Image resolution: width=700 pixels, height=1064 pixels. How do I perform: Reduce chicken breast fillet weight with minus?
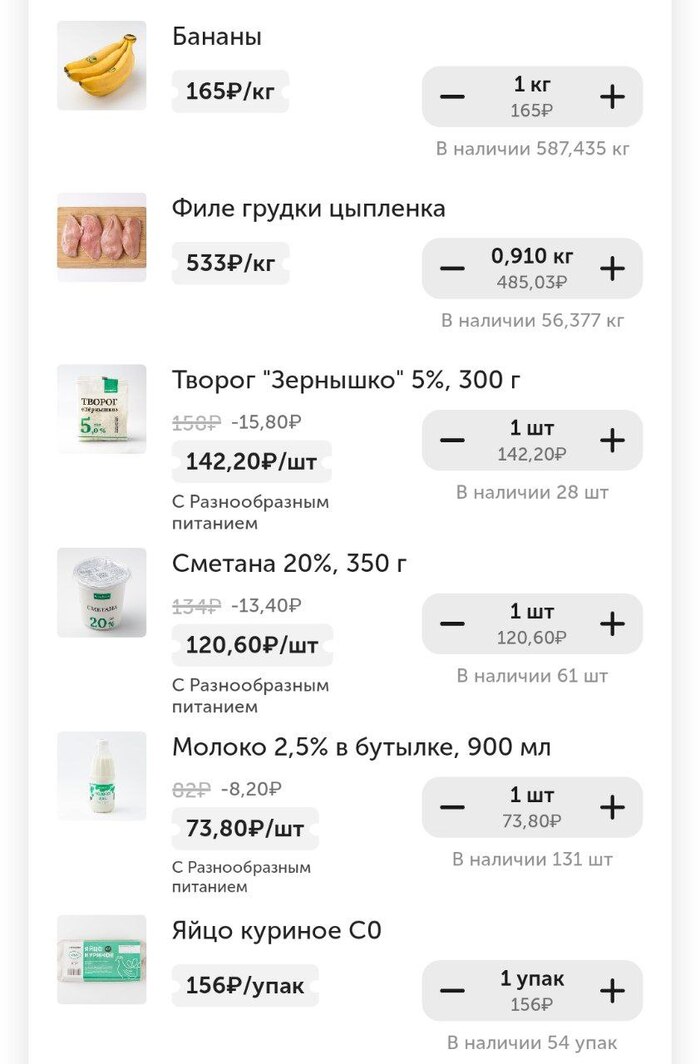(x=452, y=269)
